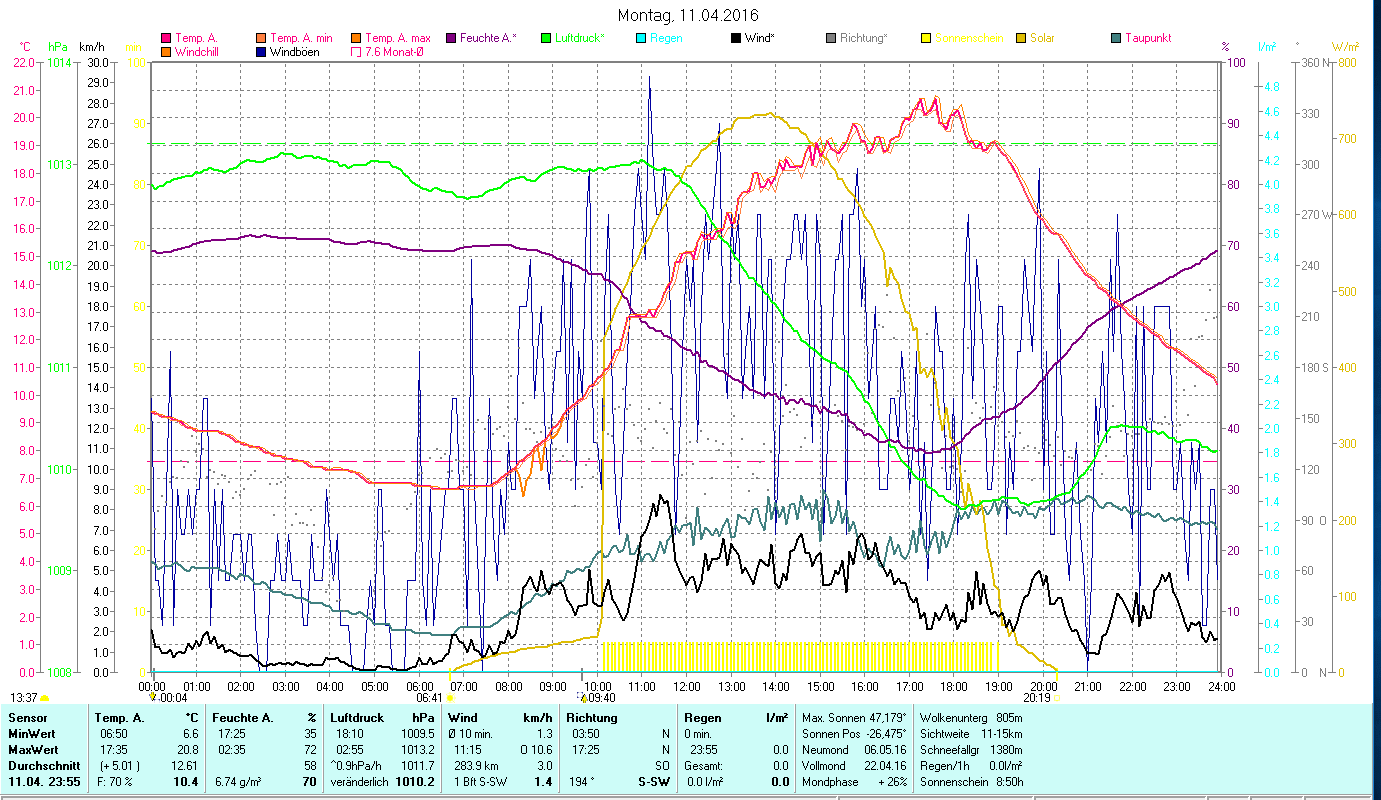
Task: Click the green Luftdruck legend square
Action: click(x=545, y=38)
